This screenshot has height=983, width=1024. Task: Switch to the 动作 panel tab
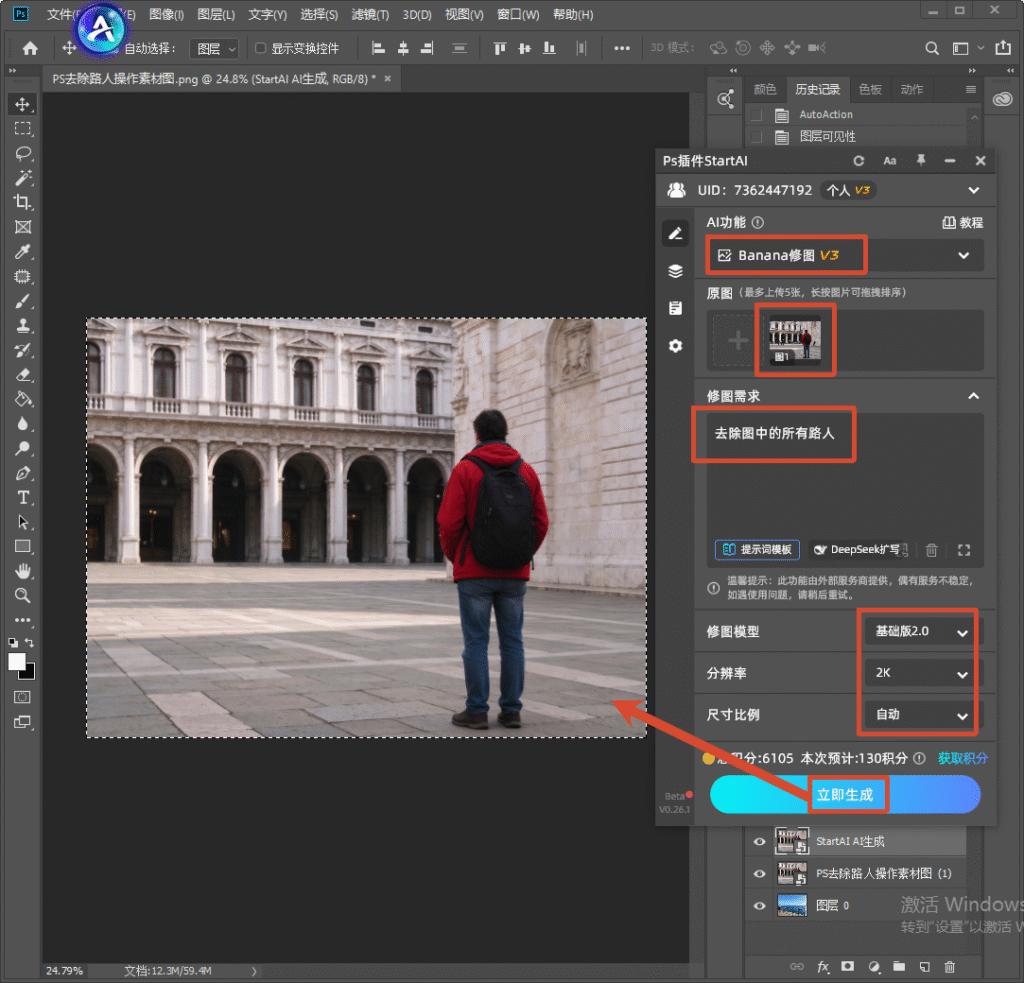point(912,89)
